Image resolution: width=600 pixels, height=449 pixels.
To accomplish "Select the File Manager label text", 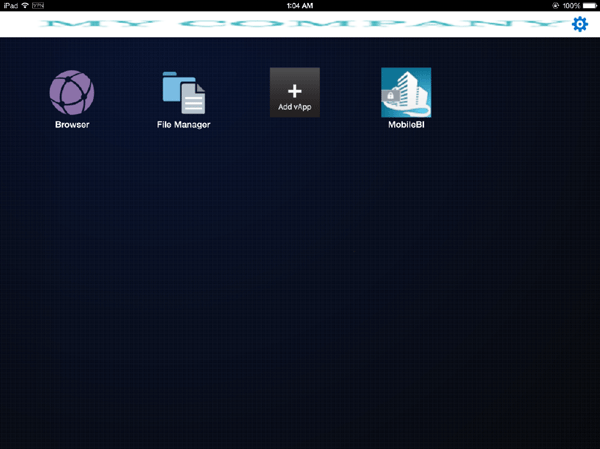I will coord(184,124).
